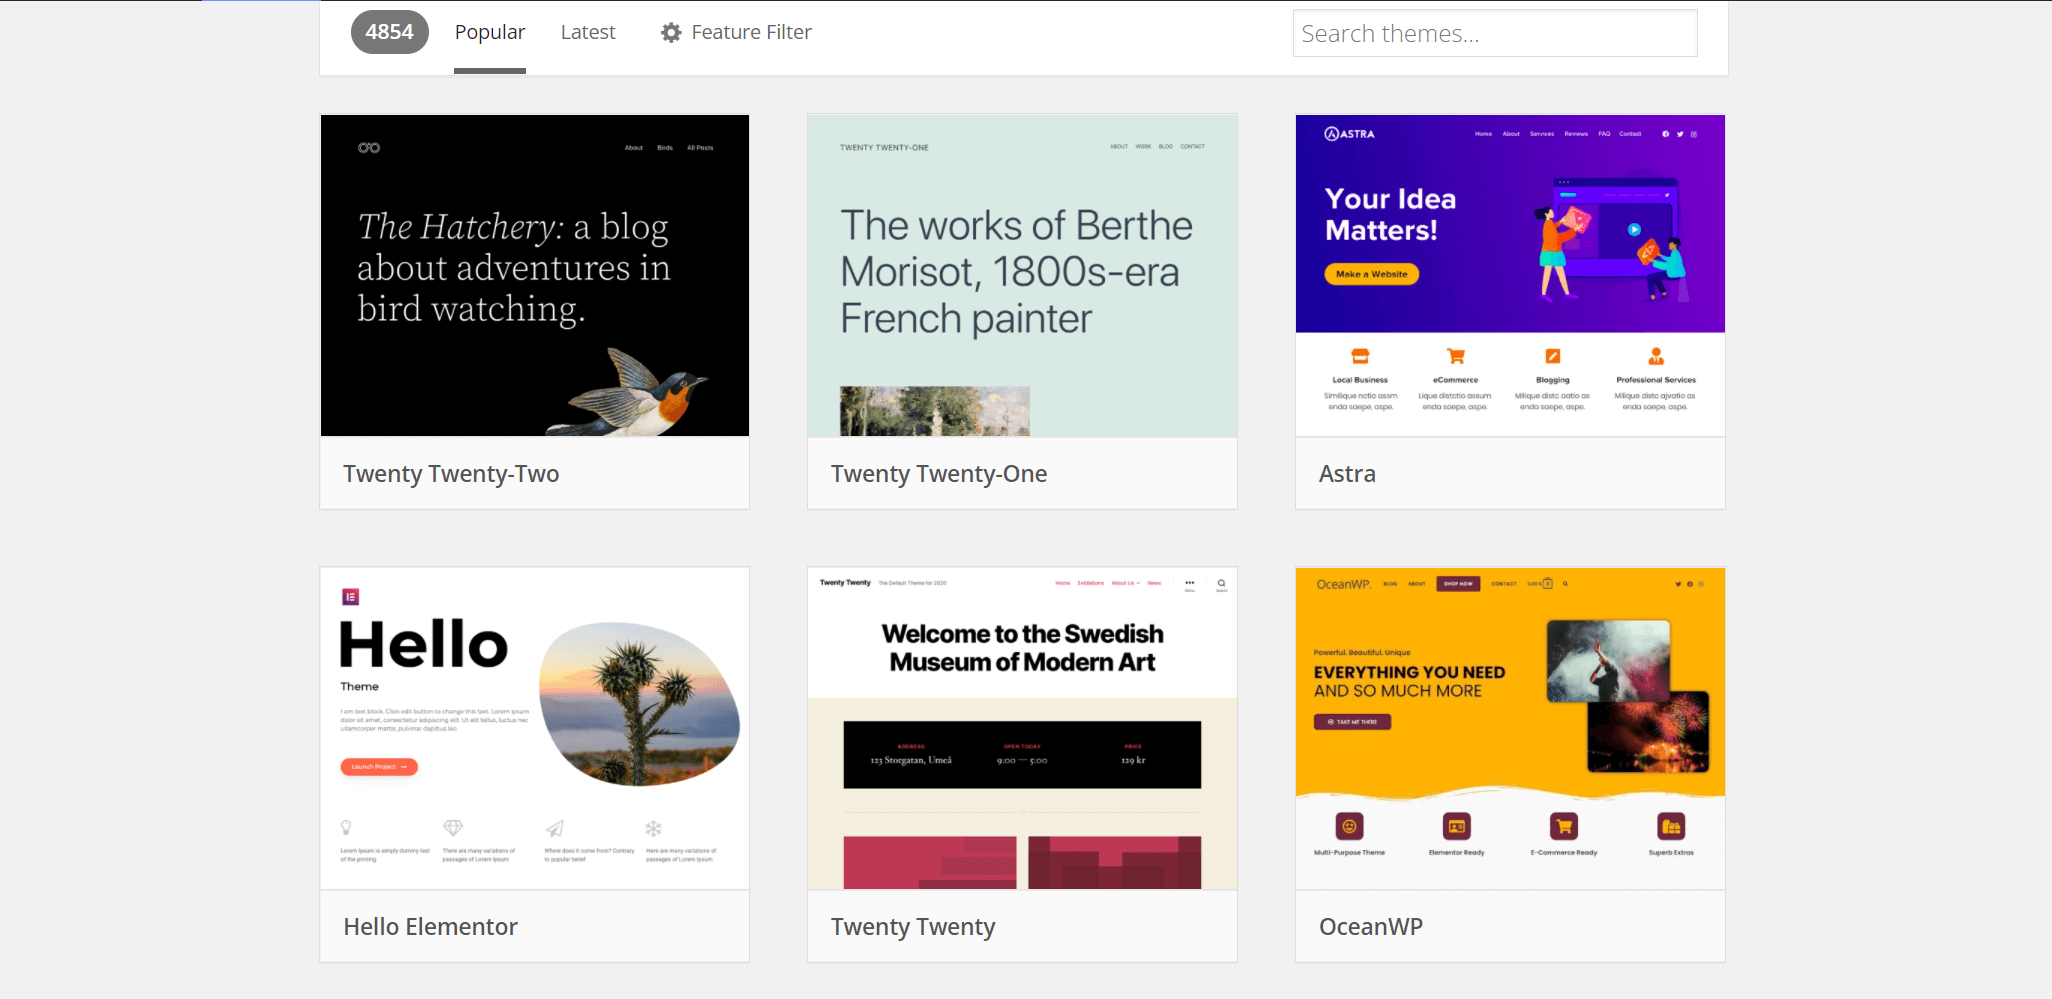Click the 4854 theme count badge
The height and width of the screenshot is (999, 2052).
(x=389, y=32)
